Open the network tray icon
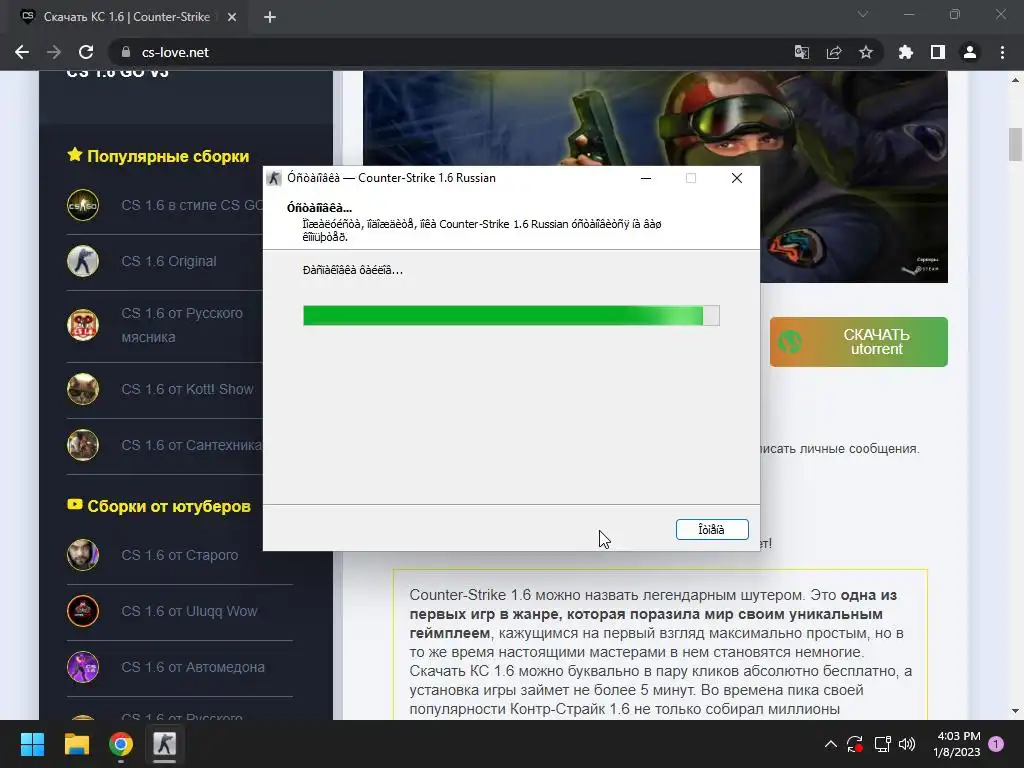This screenshot has height=768, width=1024. (882, 744)
